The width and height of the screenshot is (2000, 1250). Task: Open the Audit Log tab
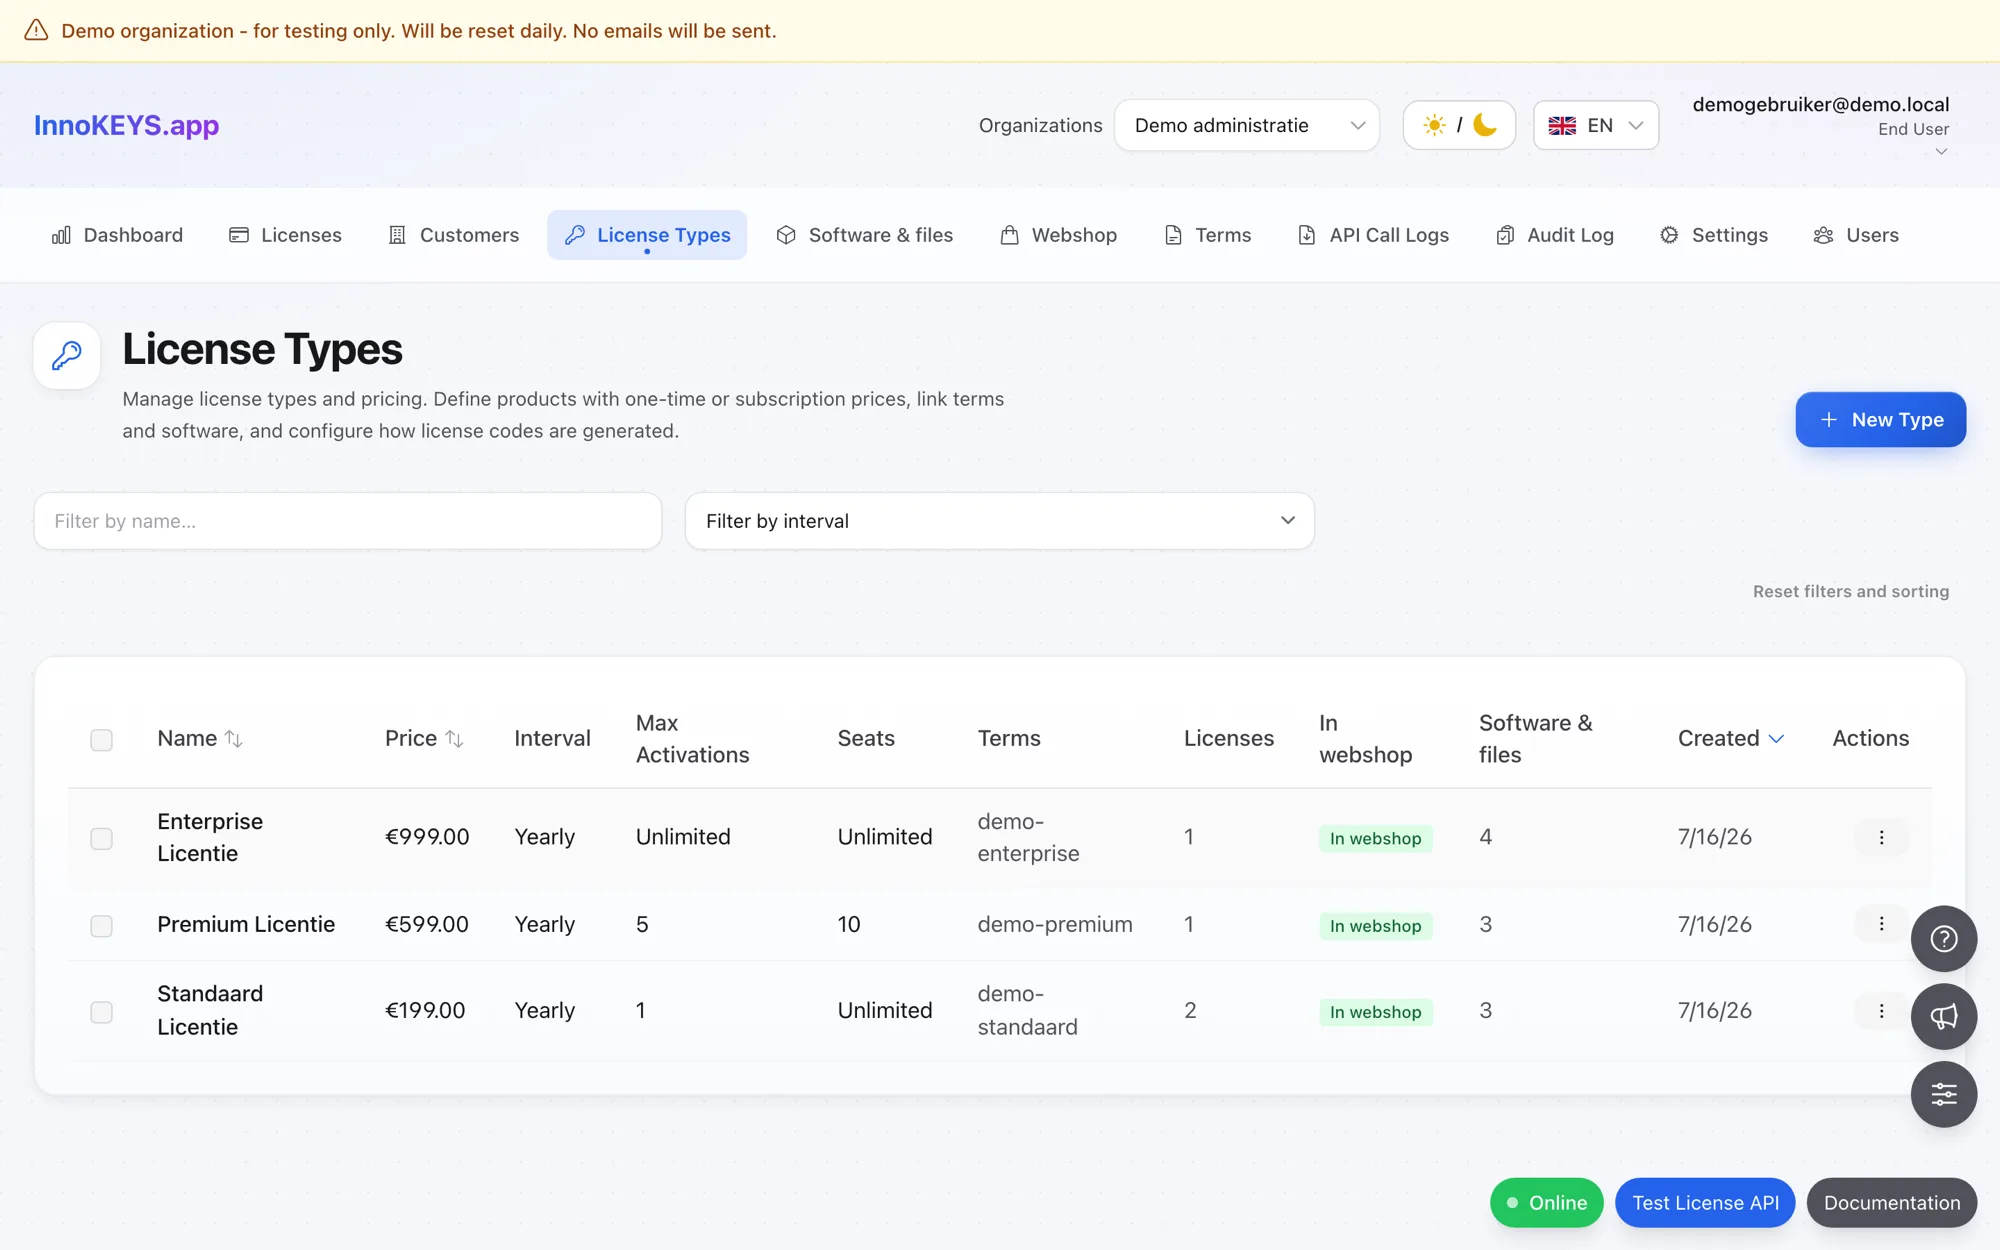[x=1554, y=235]
